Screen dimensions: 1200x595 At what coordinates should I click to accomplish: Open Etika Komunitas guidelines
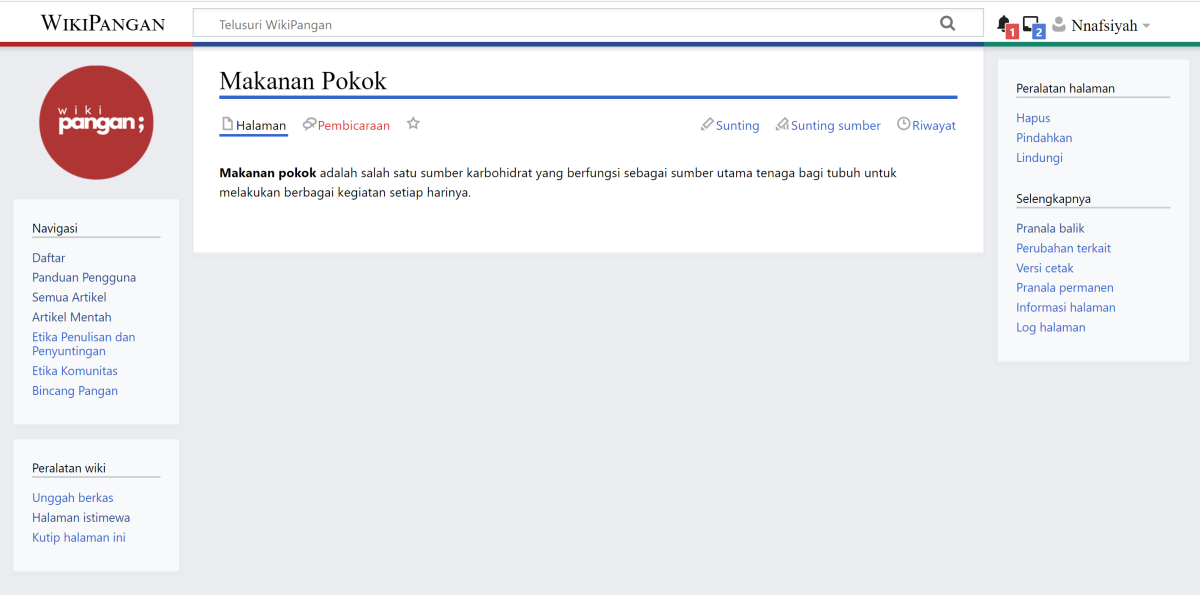[74, 370]
